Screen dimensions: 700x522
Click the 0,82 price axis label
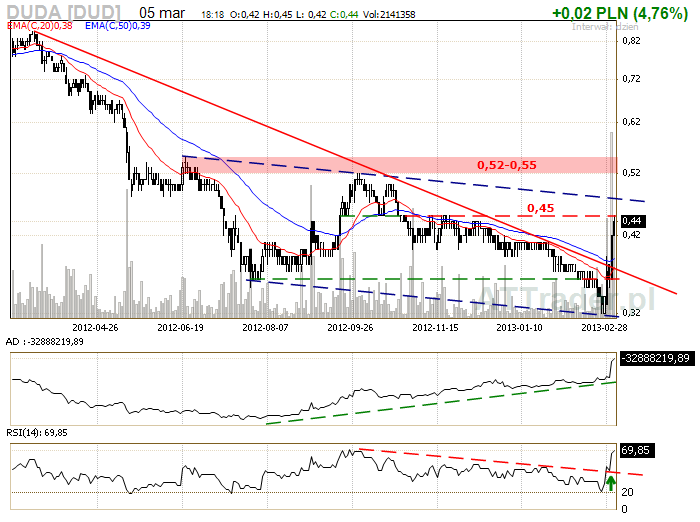(631, 41)
